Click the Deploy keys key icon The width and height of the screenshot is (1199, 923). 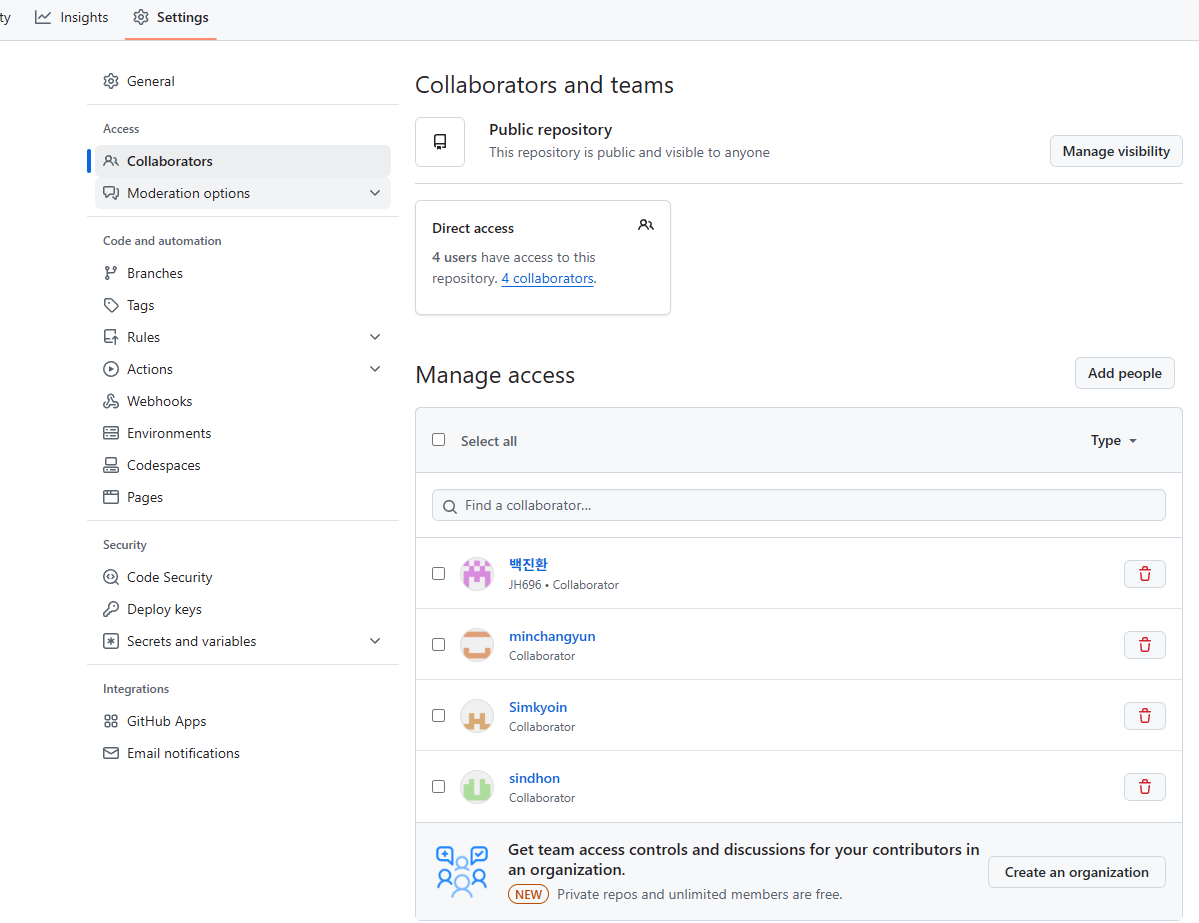point(111,609)
